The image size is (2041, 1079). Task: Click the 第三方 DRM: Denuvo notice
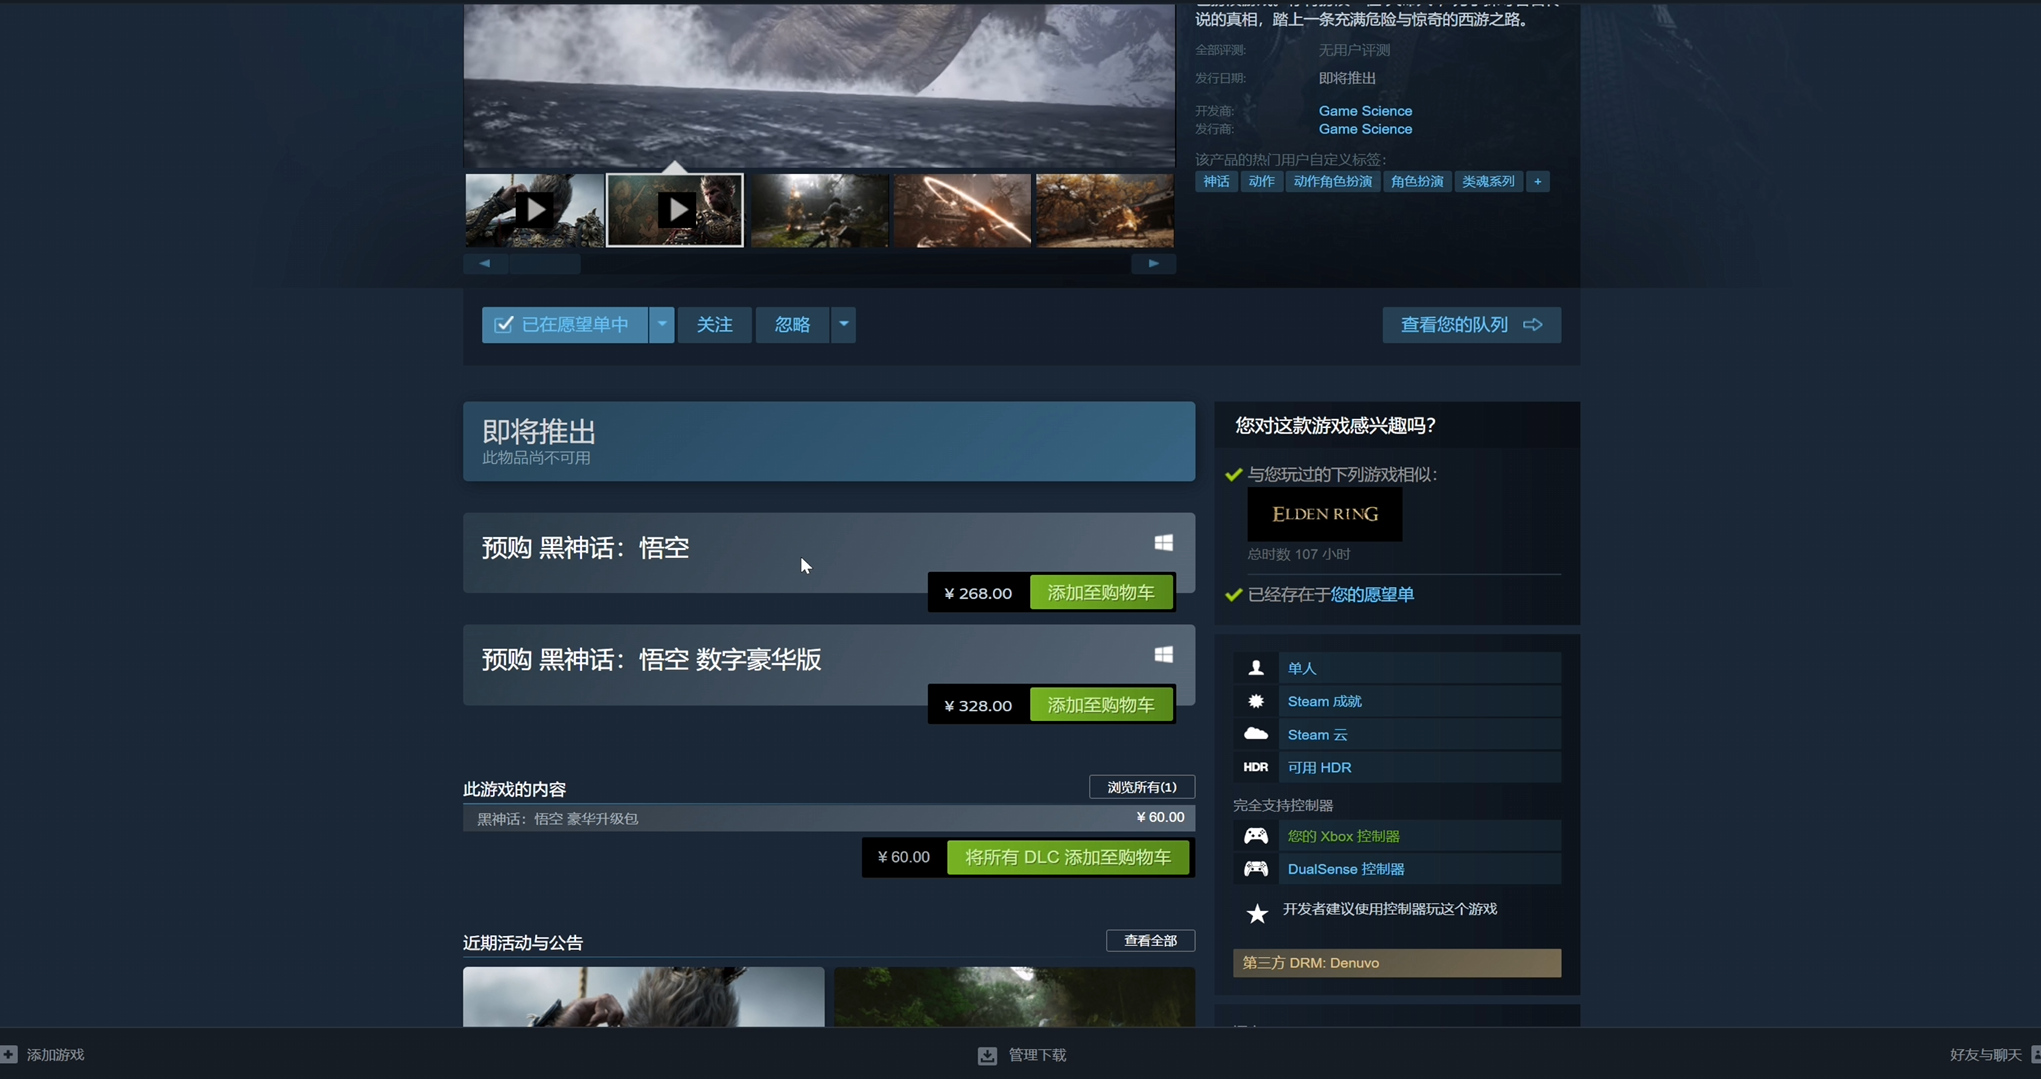point(1396,963)
